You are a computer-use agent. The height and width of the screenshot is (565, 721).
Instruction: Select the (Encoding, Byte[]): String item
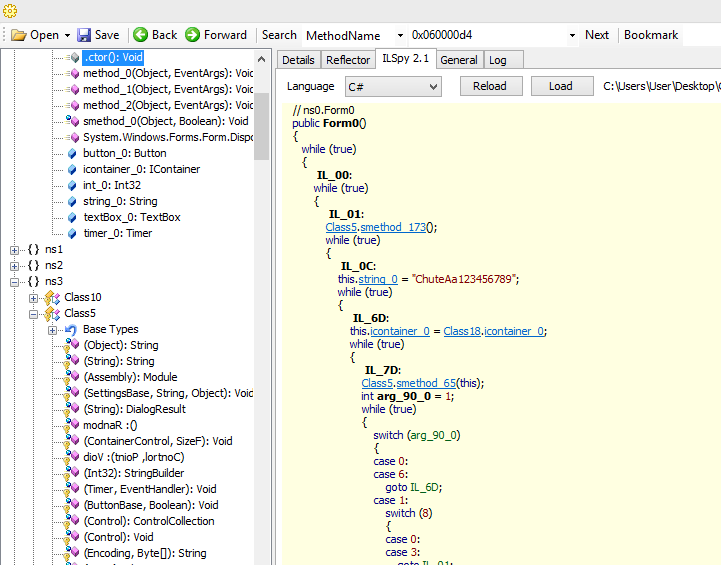point(144,553)
